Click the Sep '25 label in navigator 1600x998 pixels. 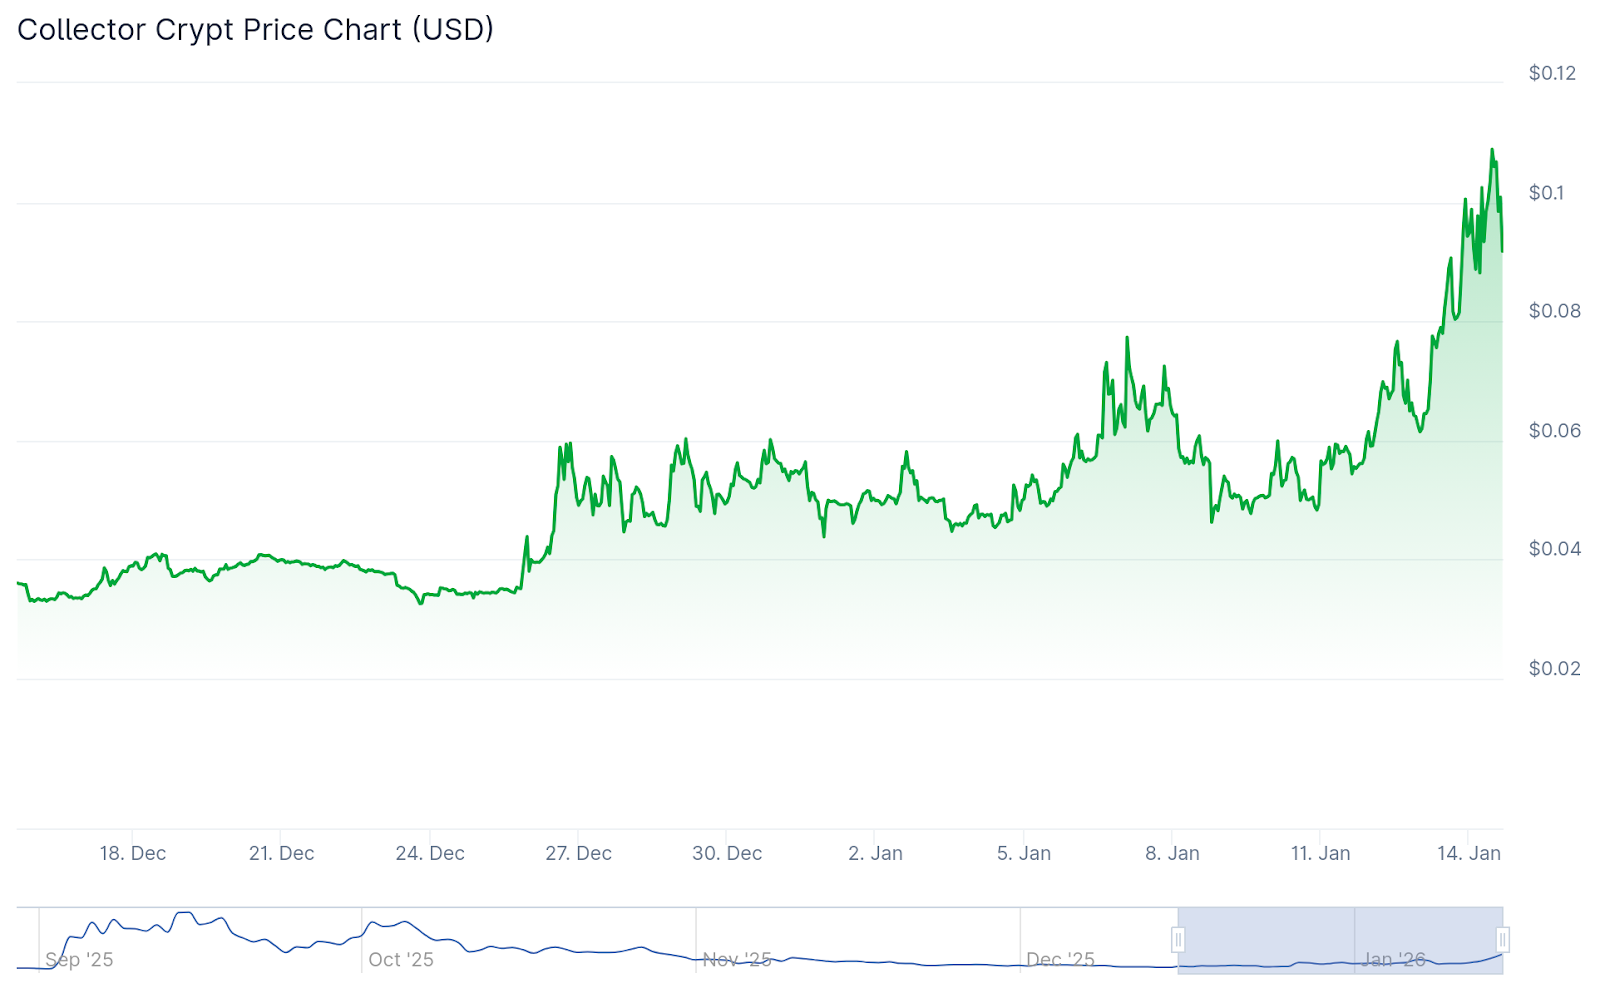[79, 960]
